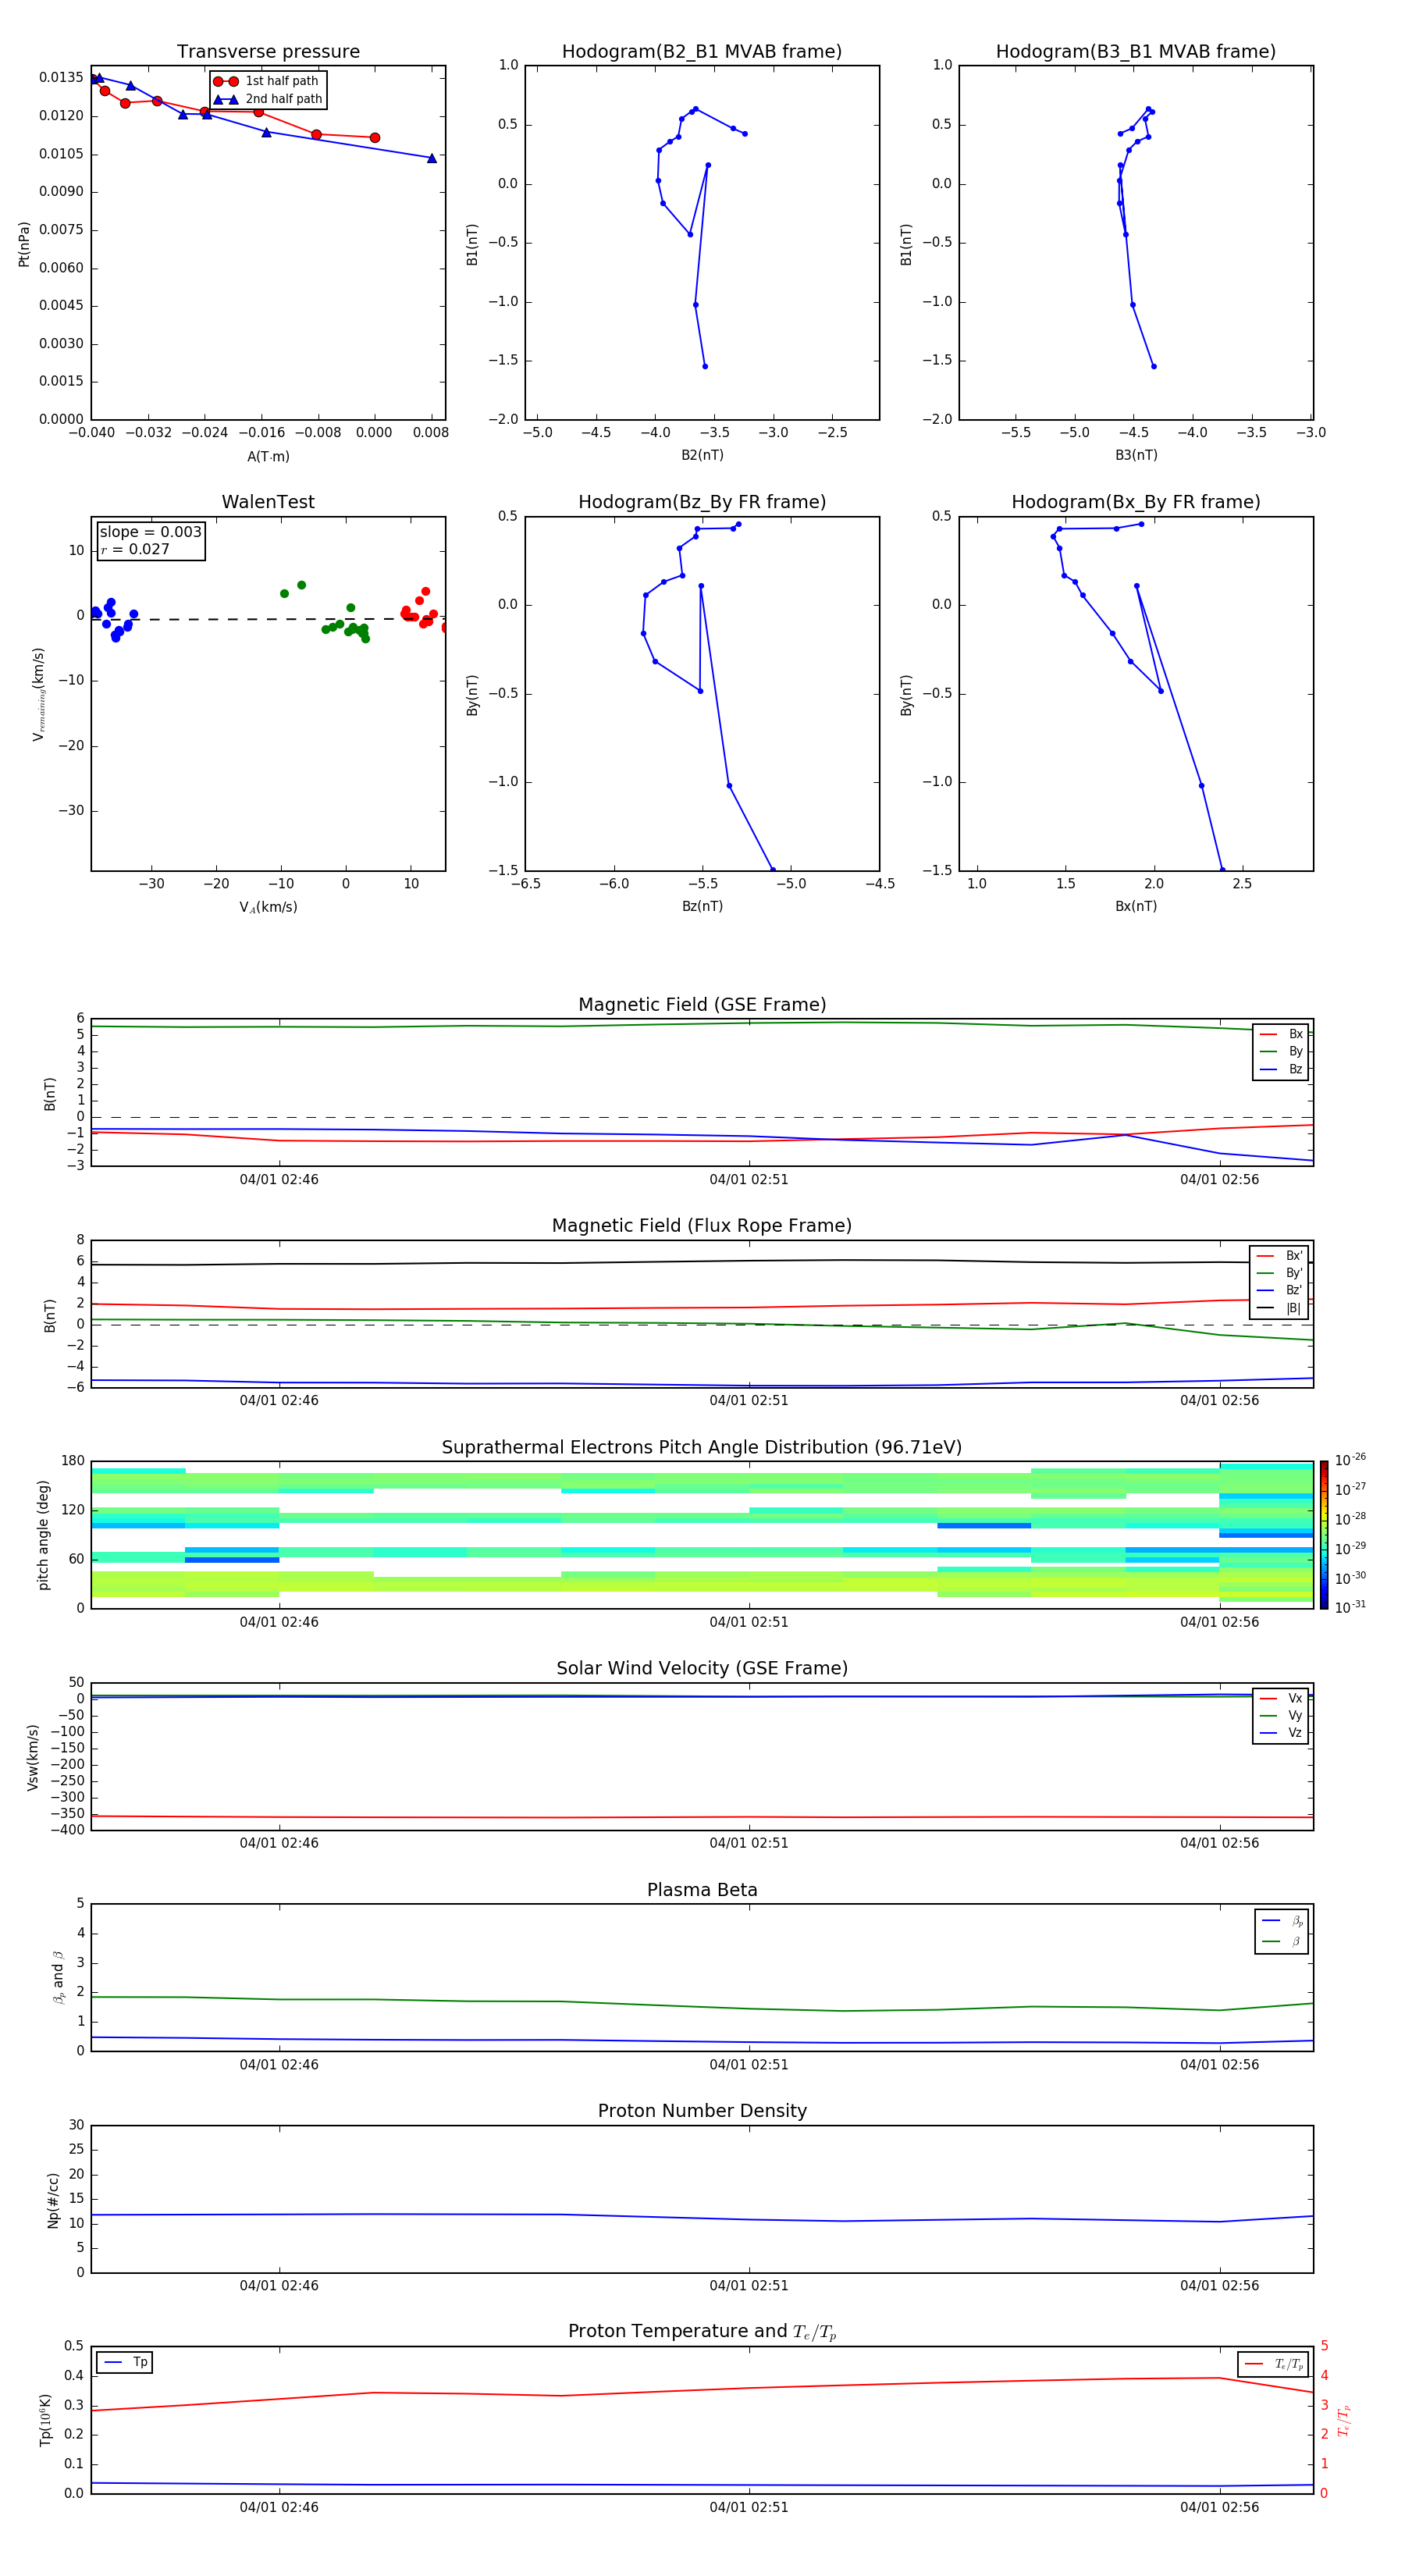The width and height of the screenshot is (1405, 2576).
Task: Click the 'B2(nT)' x-axis label
Action: [x=702, y=455]
